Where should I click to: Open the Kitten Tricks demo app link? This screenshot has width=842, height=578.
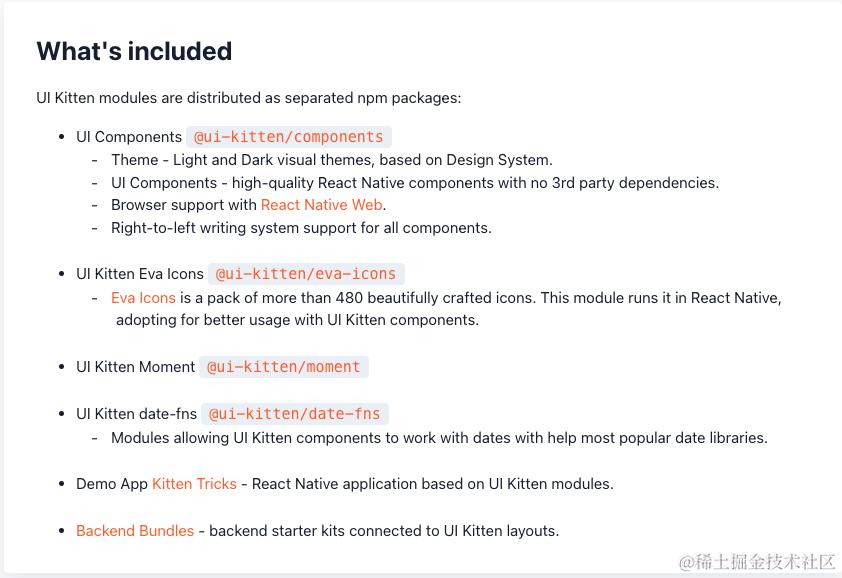(194, 484)
